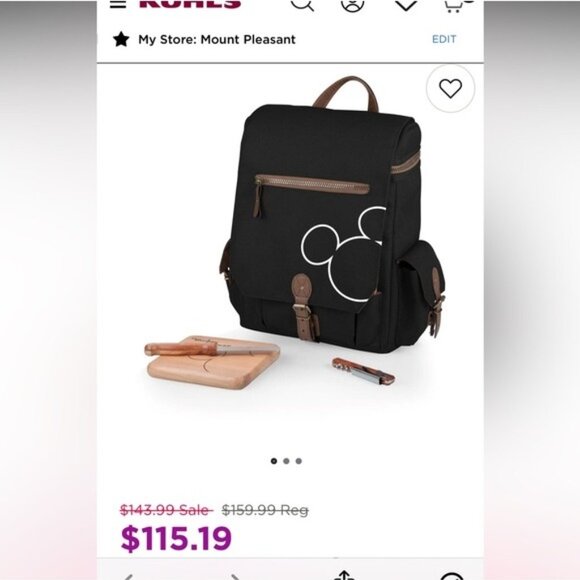This screenshot has height=580, width=580.
Task: Select second image carousel dot
Action: [x=286, y=461]
